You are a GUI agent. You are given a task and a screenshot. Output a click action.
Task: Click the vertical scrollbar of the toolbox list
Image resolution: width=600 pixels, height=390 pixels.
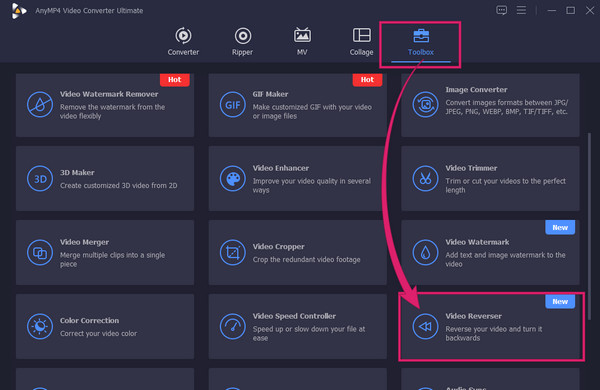coord(589,226)
